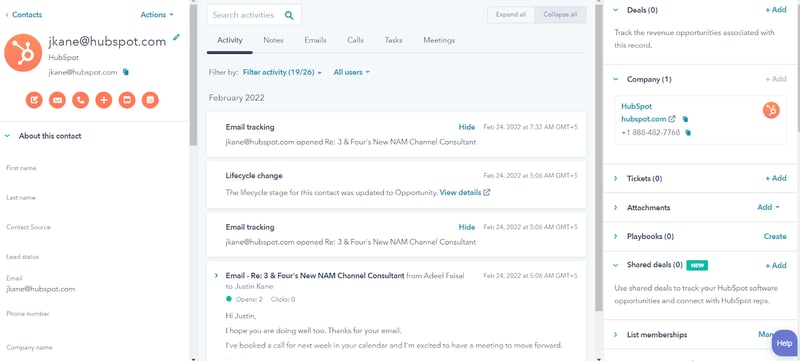
Task: Open hubspot.com external link icon
Action: click(x=672, y=119)
